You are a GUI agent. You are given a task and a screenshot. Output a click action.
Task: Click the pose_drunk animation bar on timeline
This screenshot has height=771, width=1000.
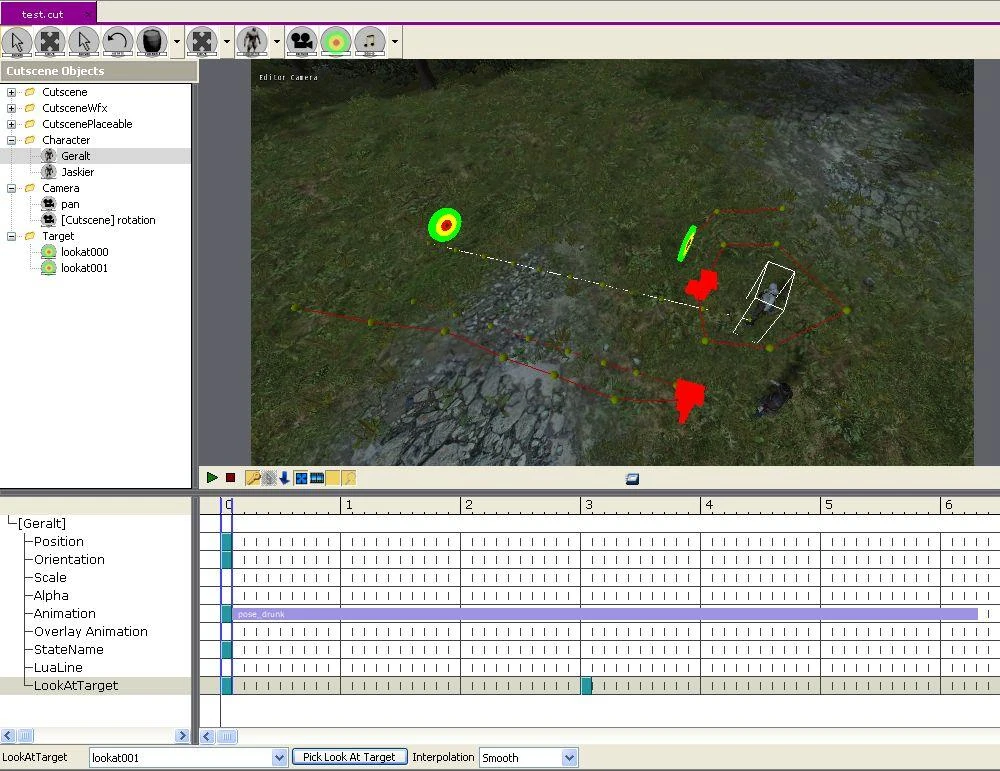(x=605, y=614)
